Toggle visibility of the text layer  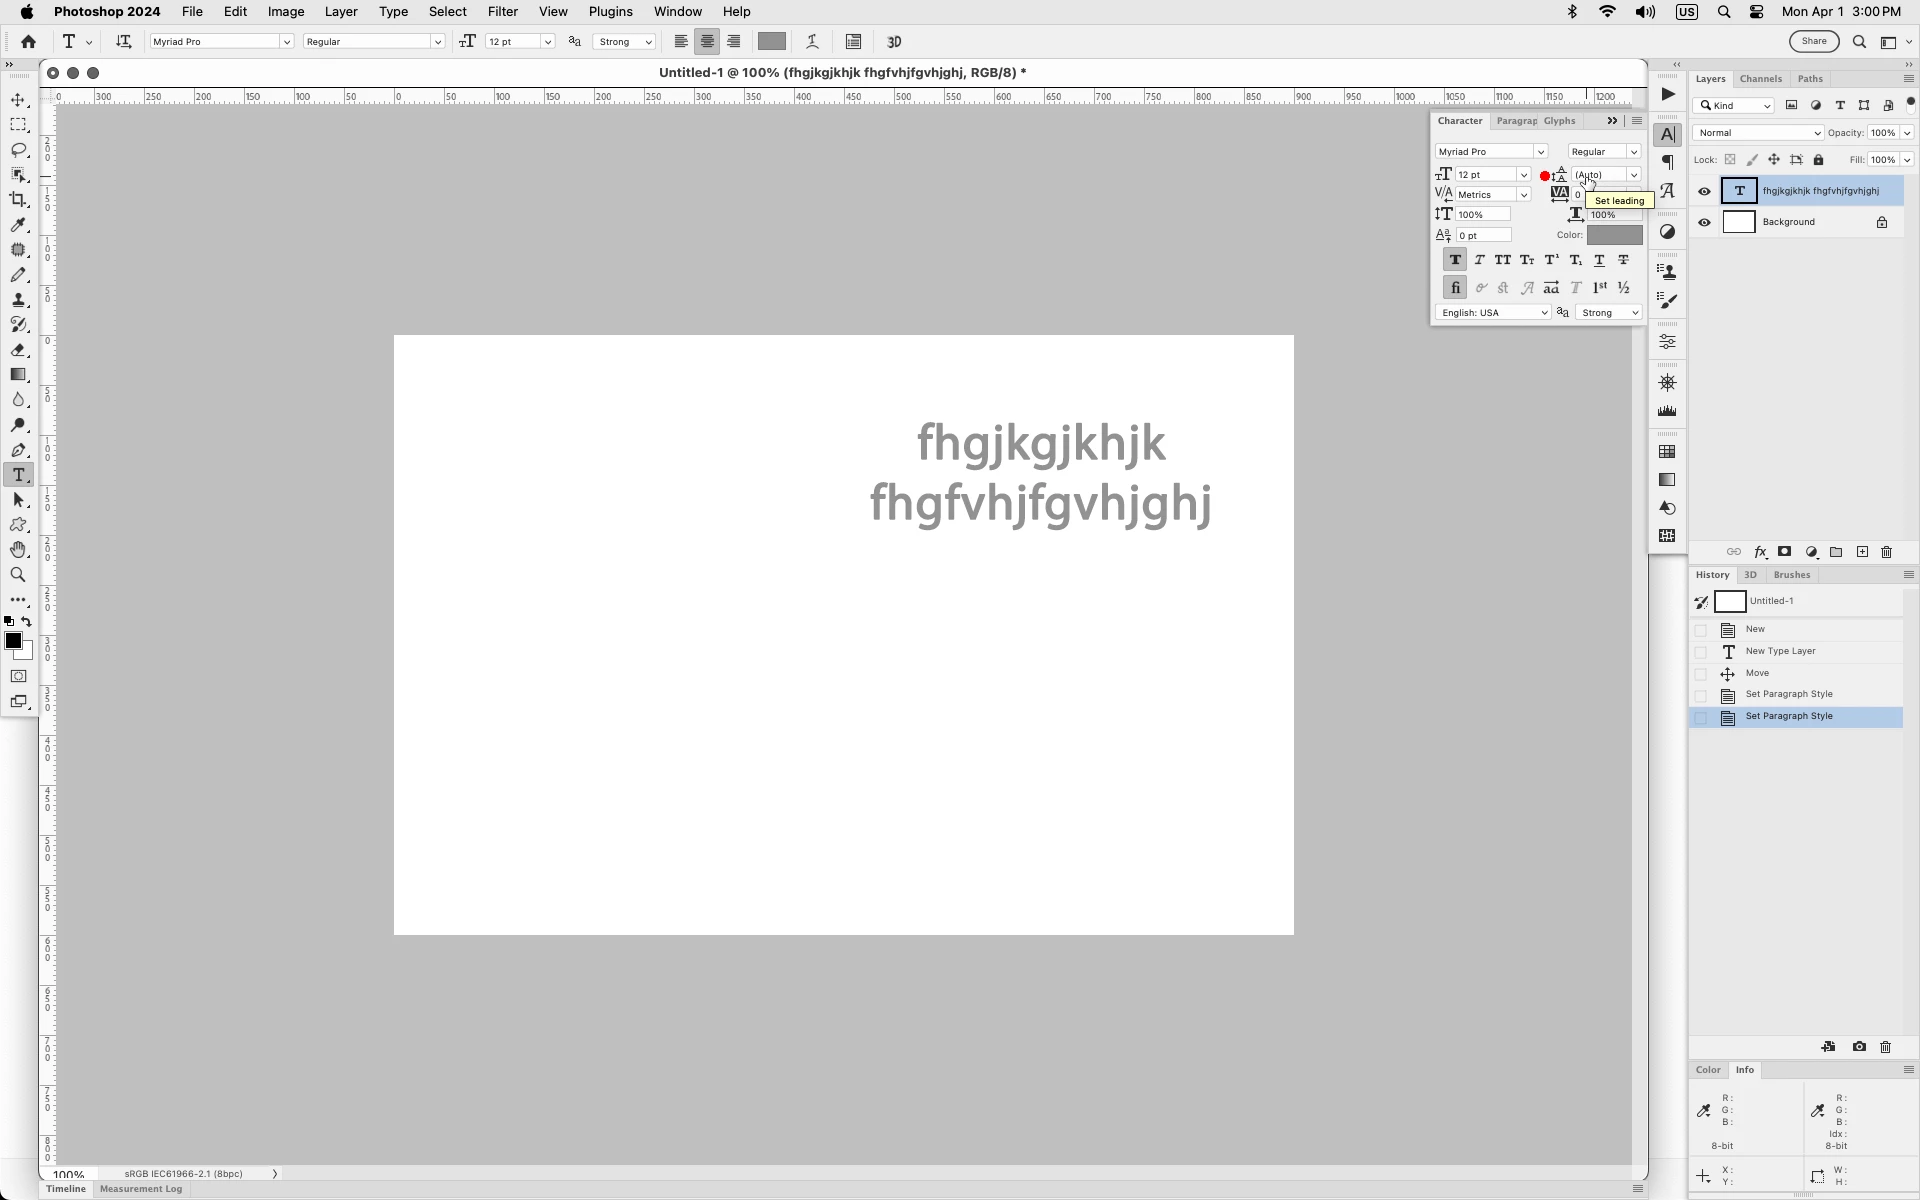[1704, 191]
